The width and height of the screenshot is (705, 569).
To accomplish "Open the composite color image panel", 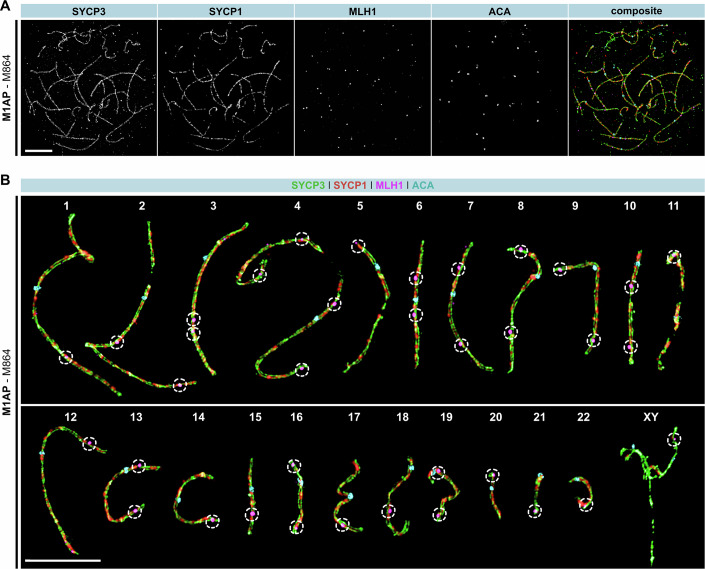I will tap(637, 87).
